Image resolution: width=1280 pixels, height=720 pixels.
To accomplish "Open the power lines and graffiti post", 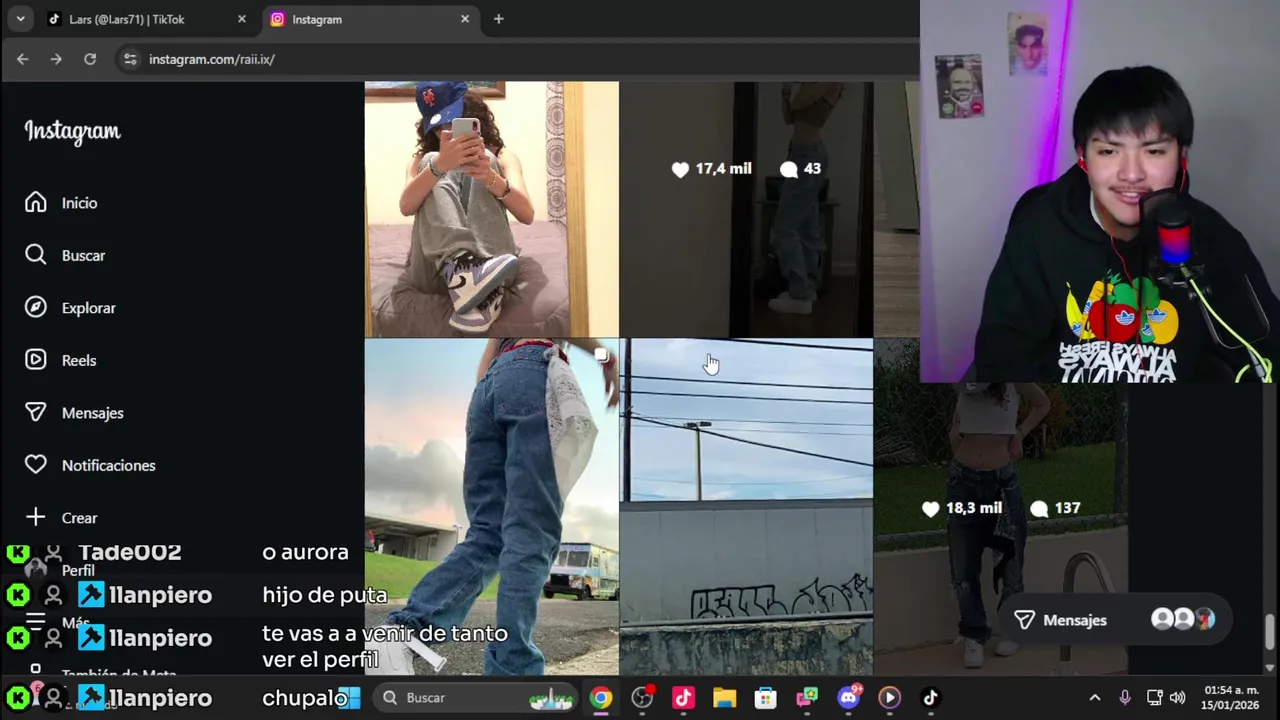I will pyautogui.click(x=746, y=507).
